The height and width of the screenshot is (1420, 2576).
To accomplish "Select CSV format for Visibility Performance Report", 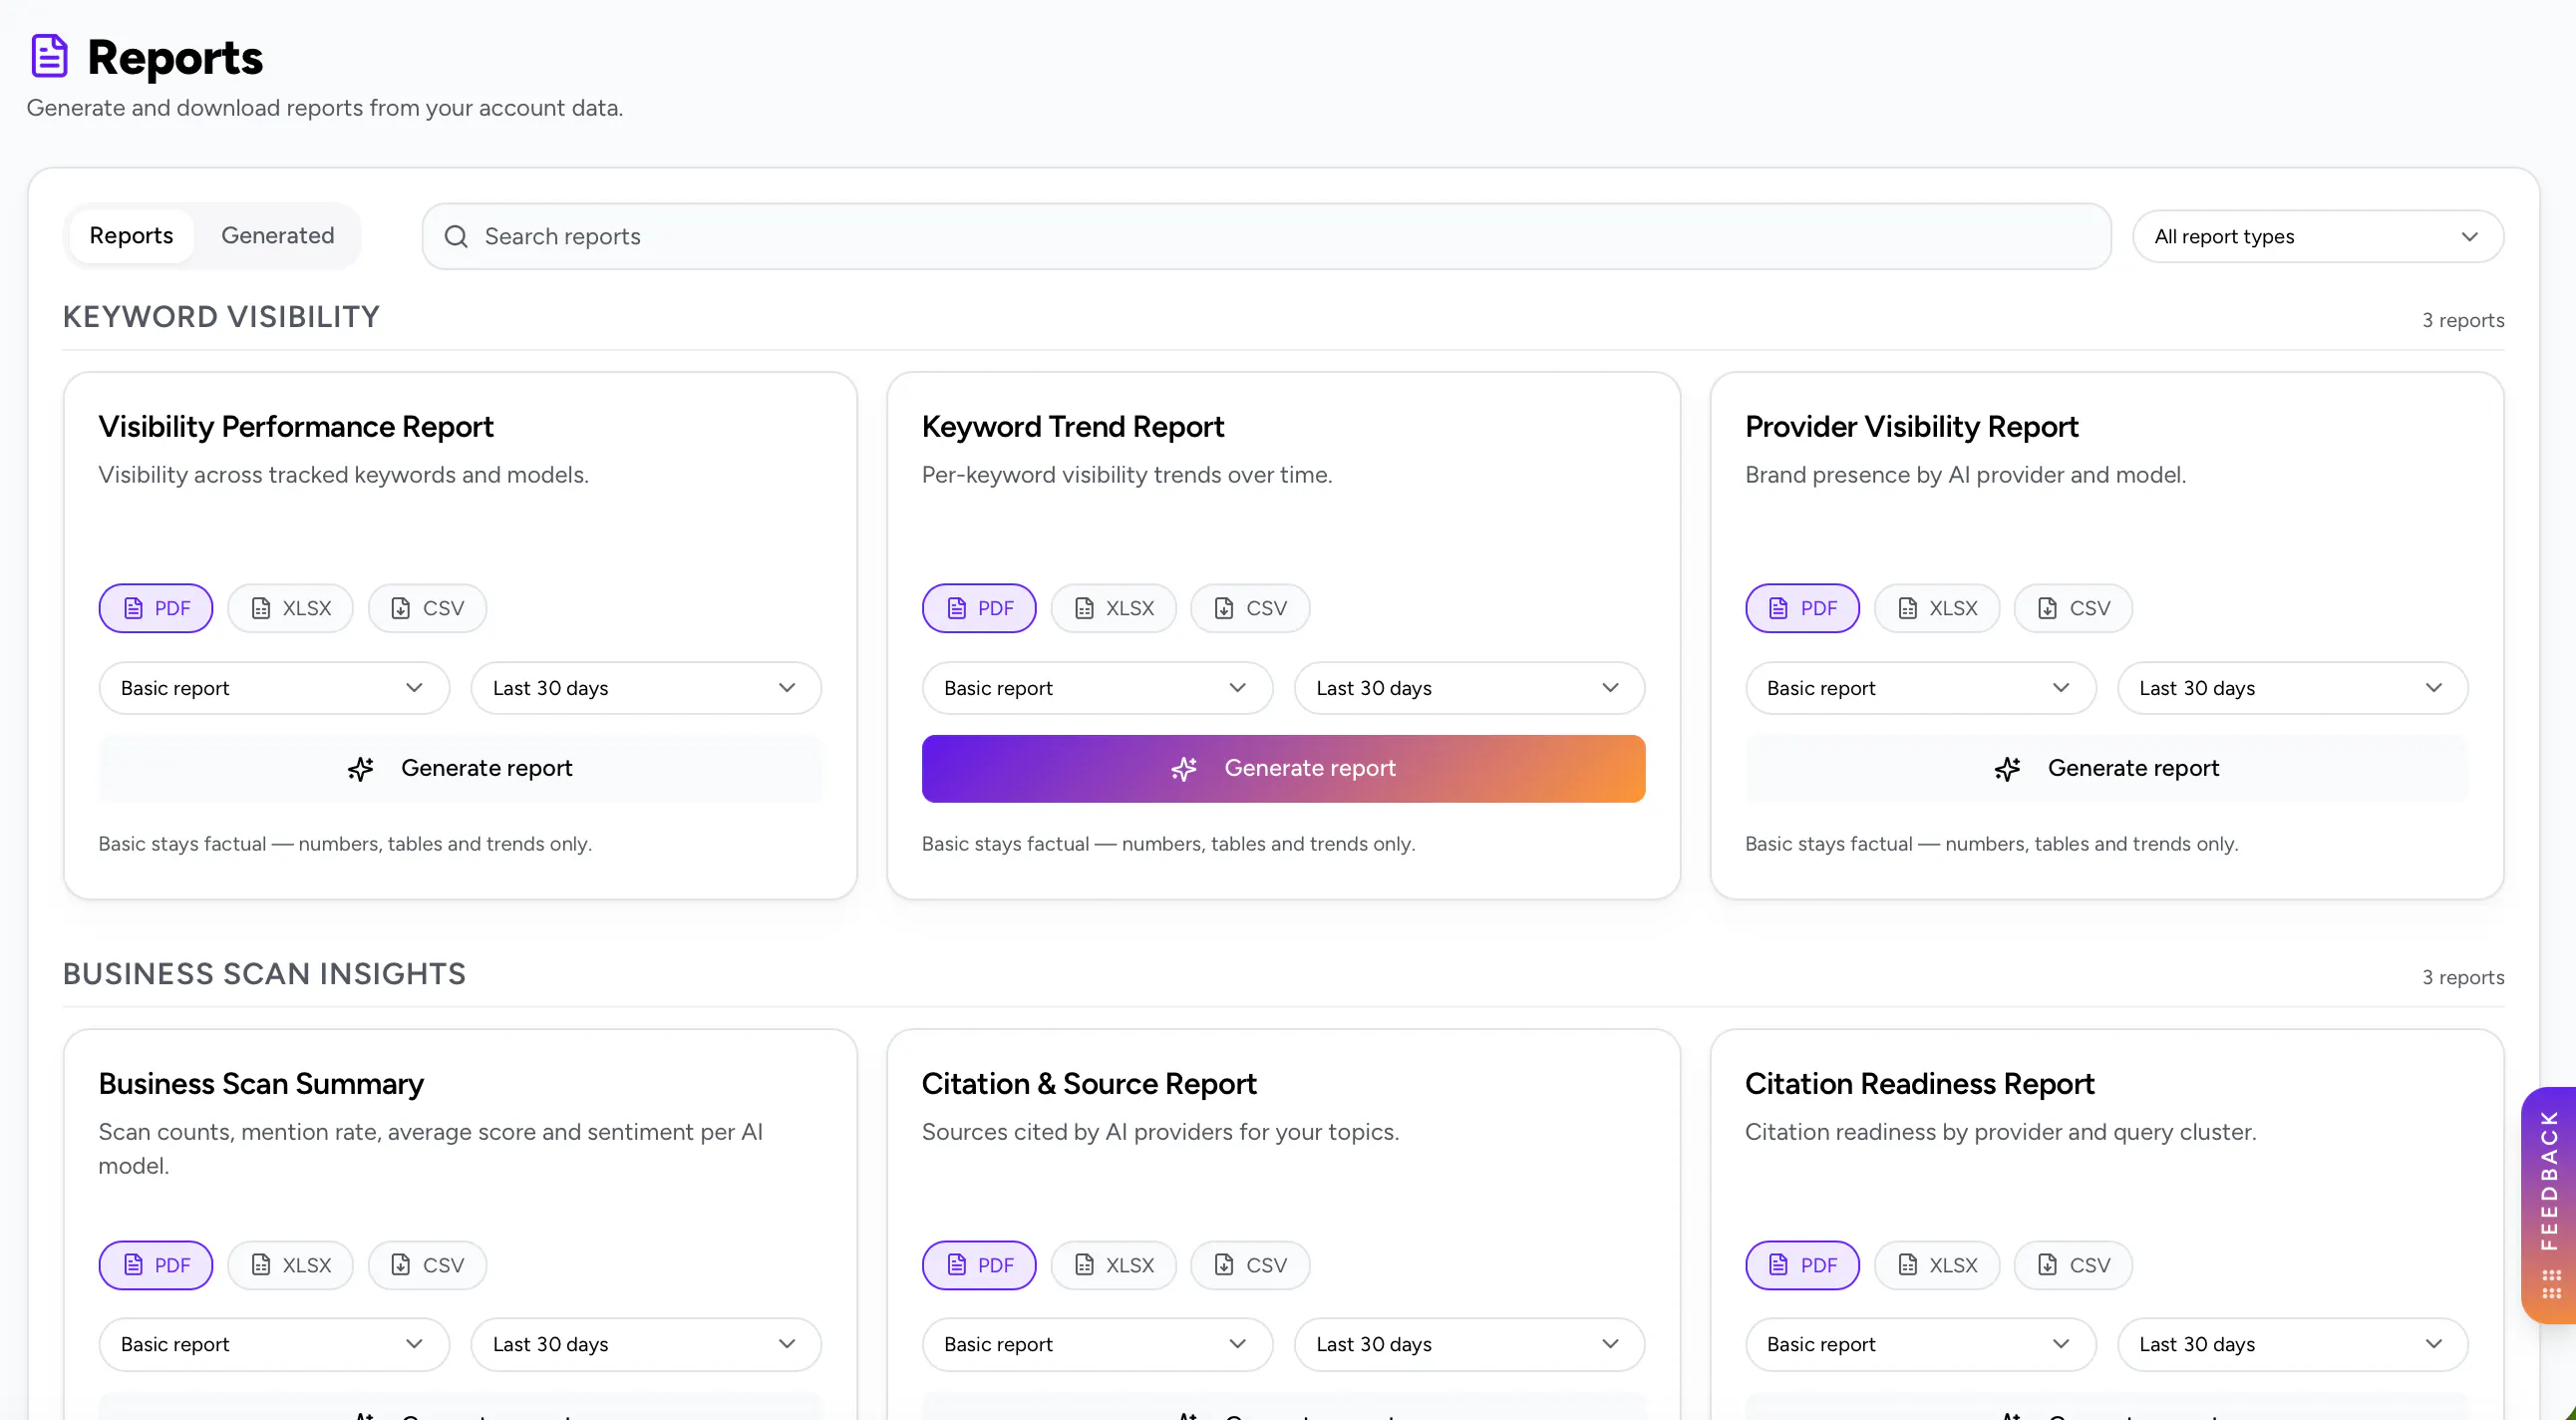I will click(427, 608).
